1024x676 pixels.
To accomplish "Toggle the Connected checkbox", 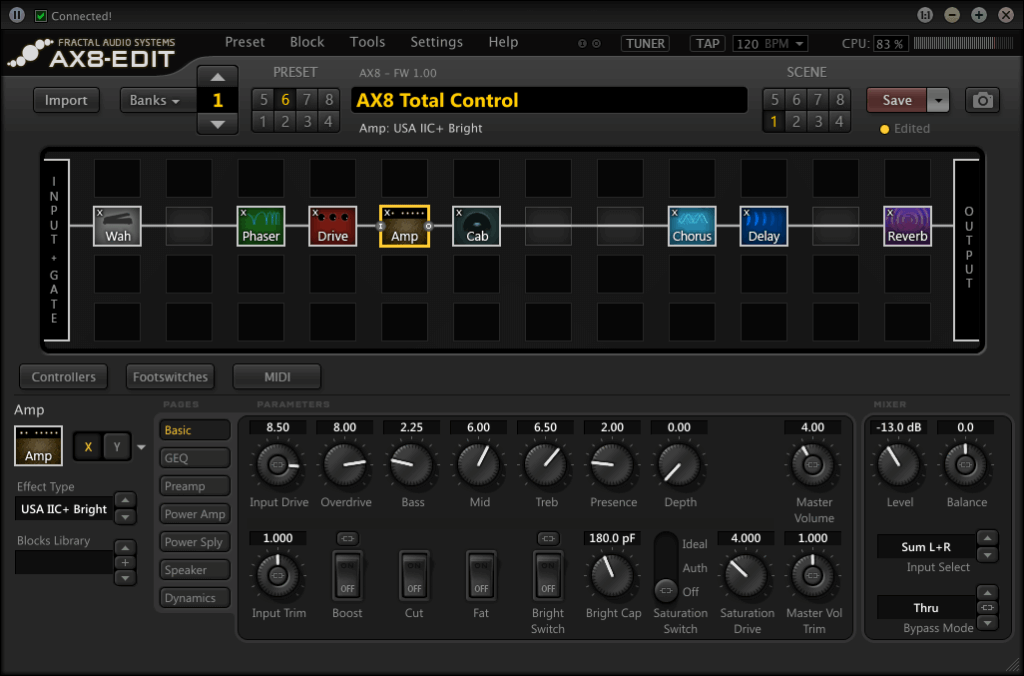I will (41, 16).
